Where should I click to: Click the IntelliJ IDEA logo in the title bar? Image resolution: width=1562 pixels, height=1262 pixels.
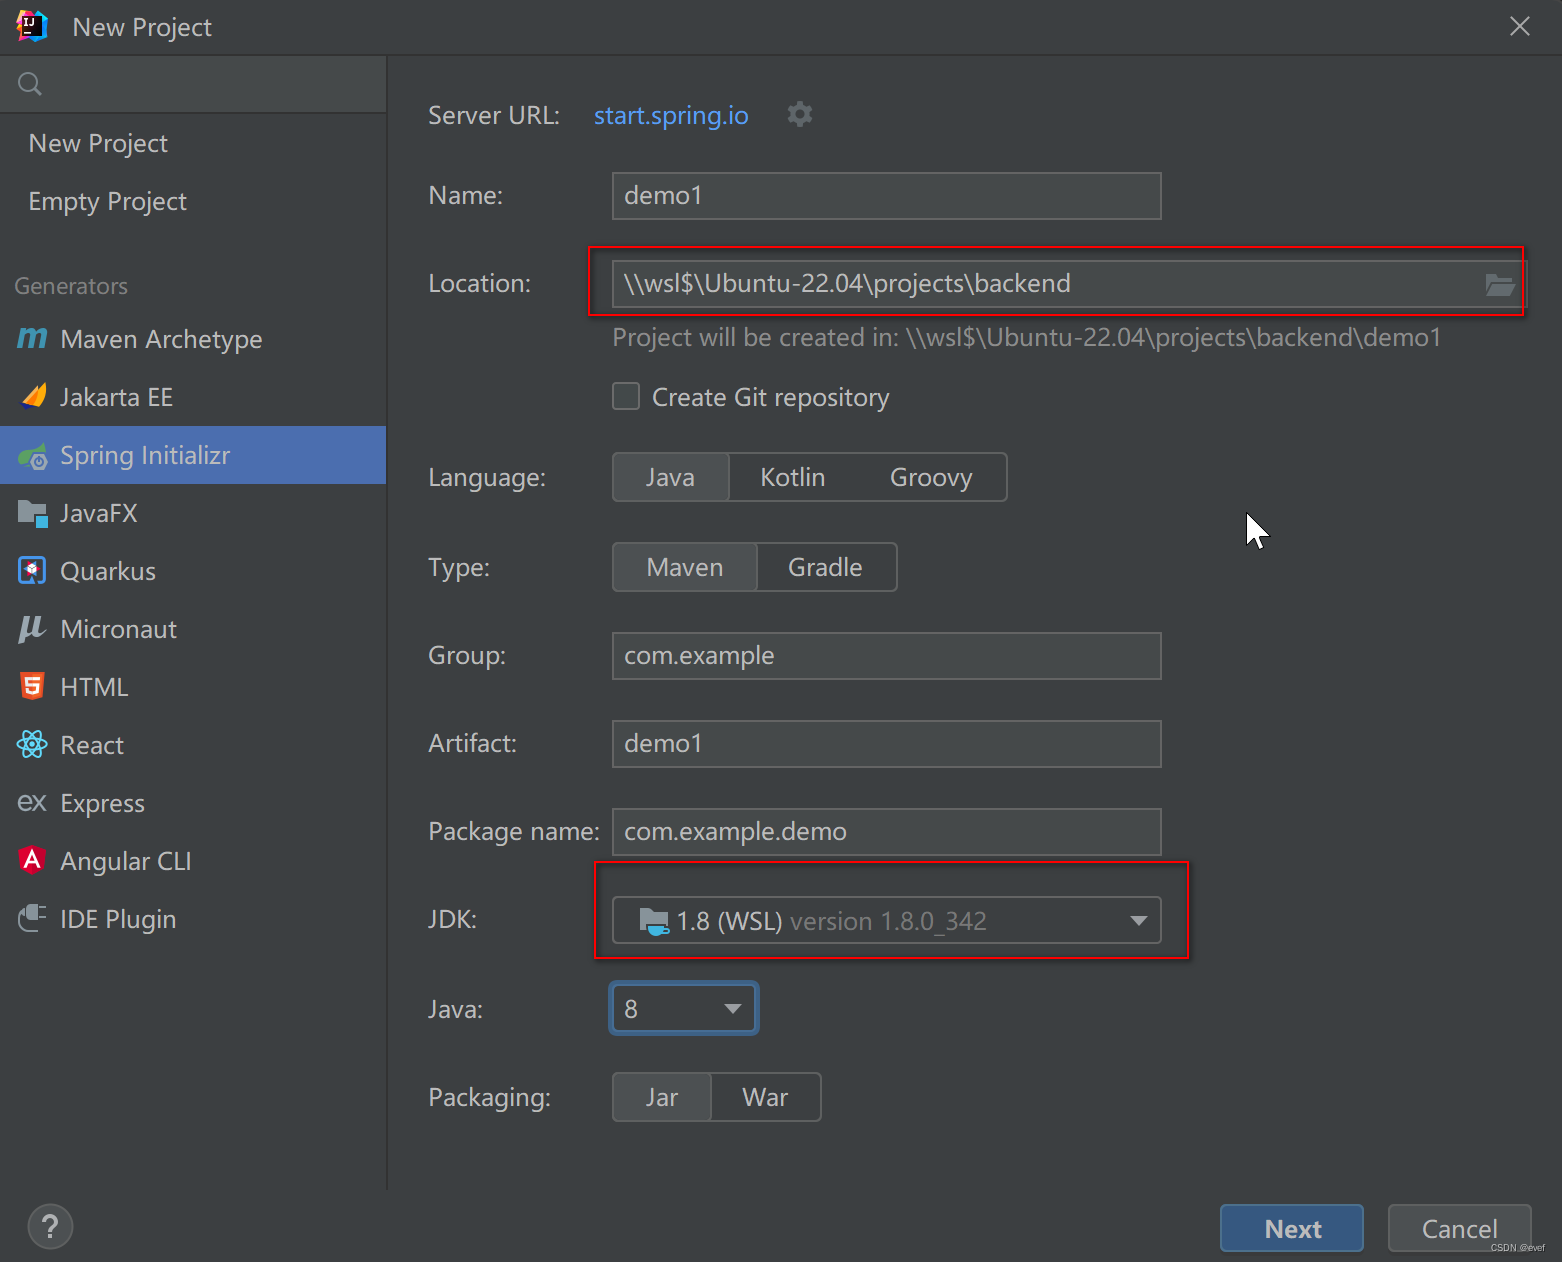[x=32, y=26]
